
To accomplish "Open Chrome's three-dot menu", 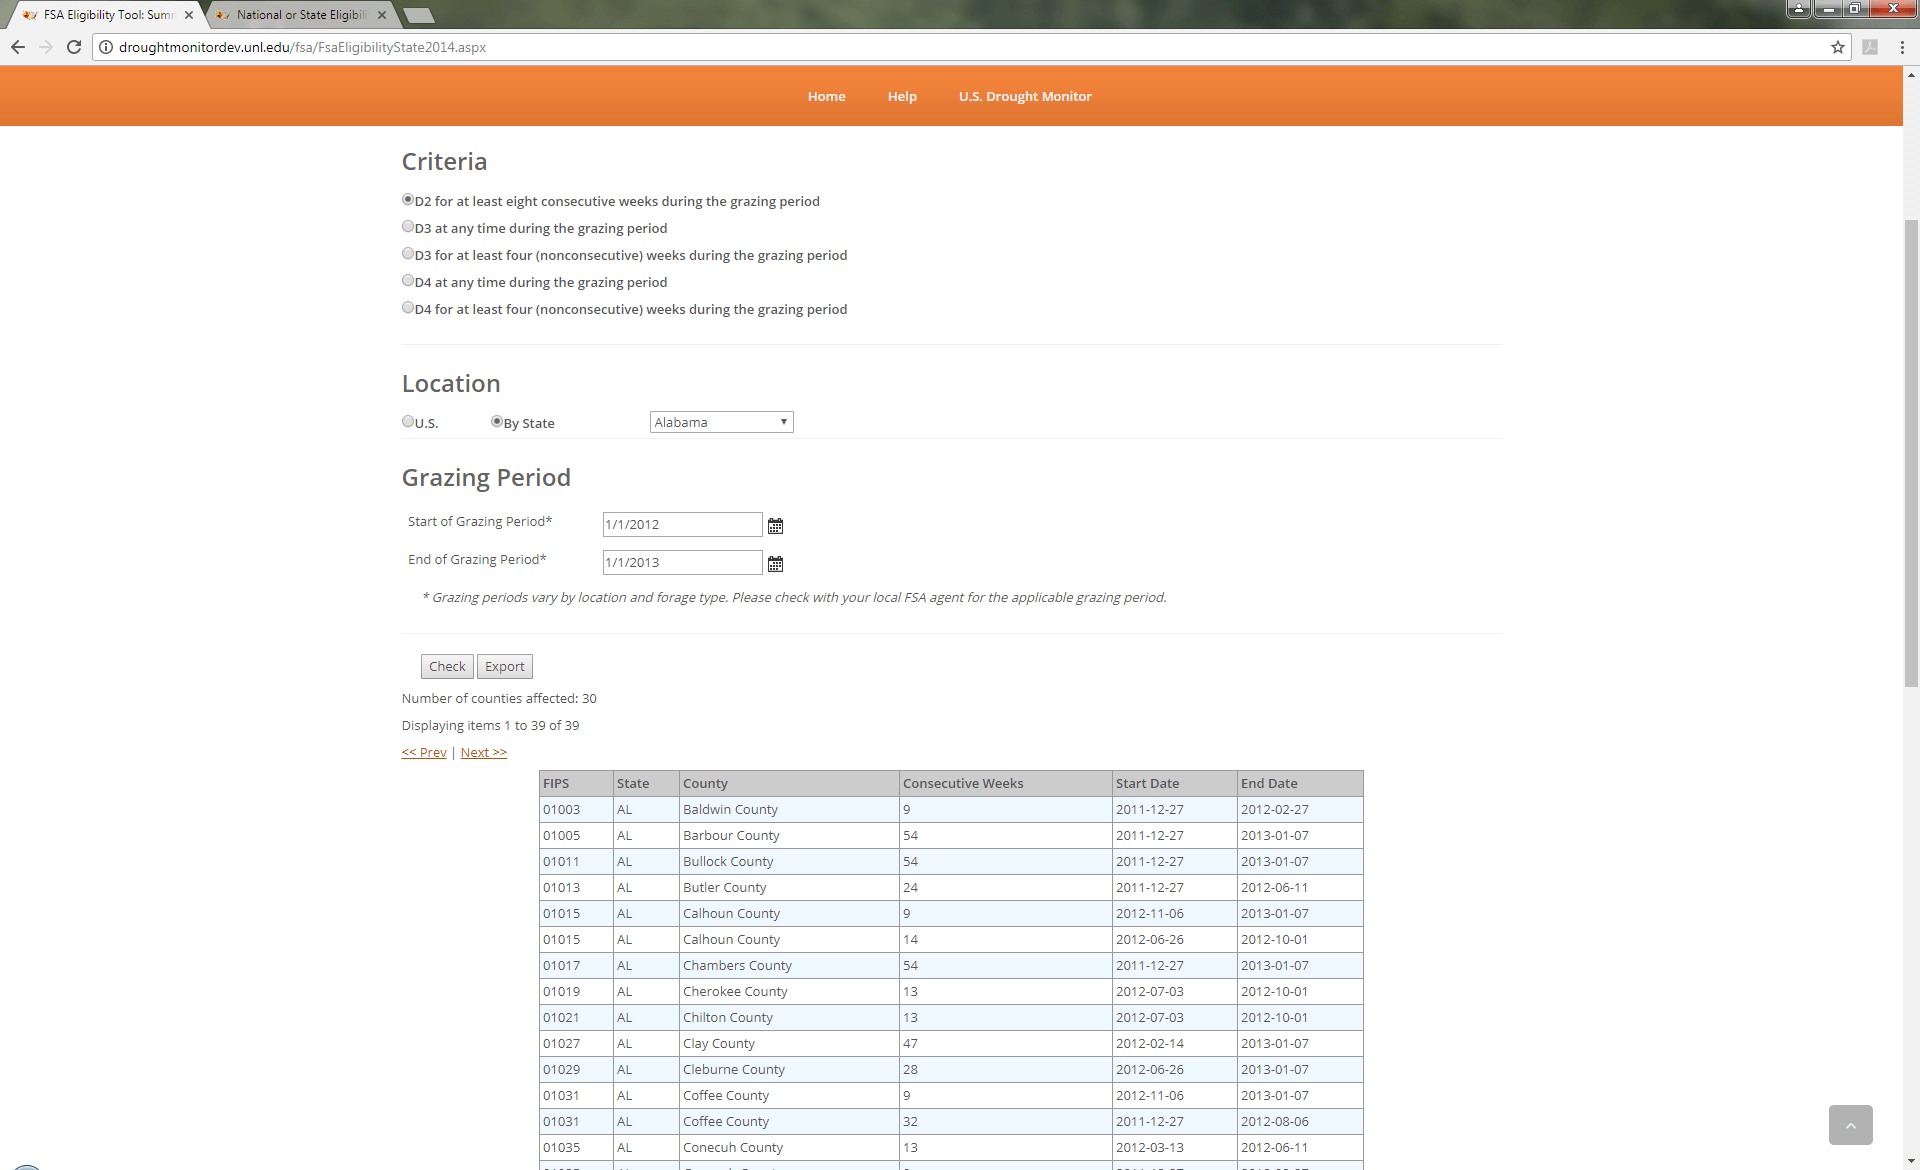I will 1903,47.
